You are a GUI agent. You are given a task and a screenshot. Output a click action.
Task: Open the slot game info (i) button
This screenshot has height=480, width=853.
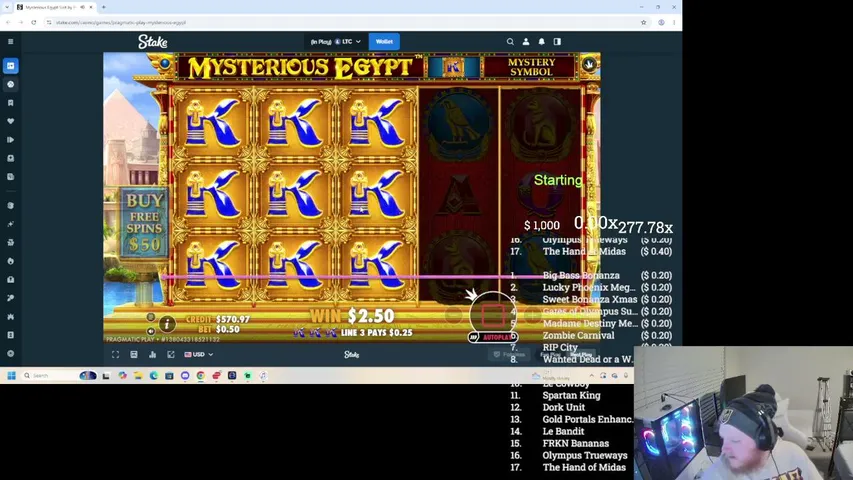pos(167,324)
